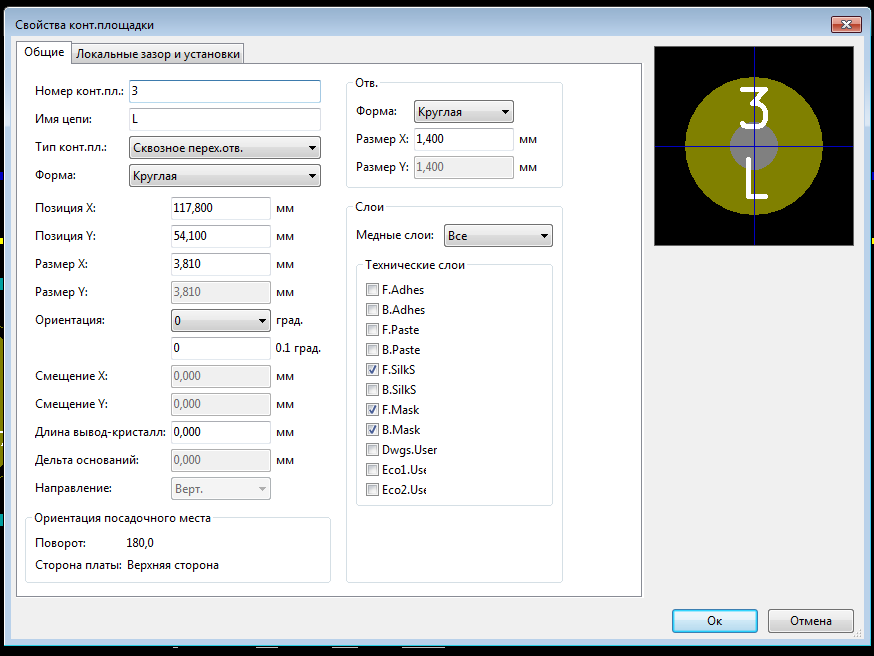This screenshot has width=874, height=656.
Task: Enable the F.Adhes layer checkbox
Action: click(x=372, y=290)
